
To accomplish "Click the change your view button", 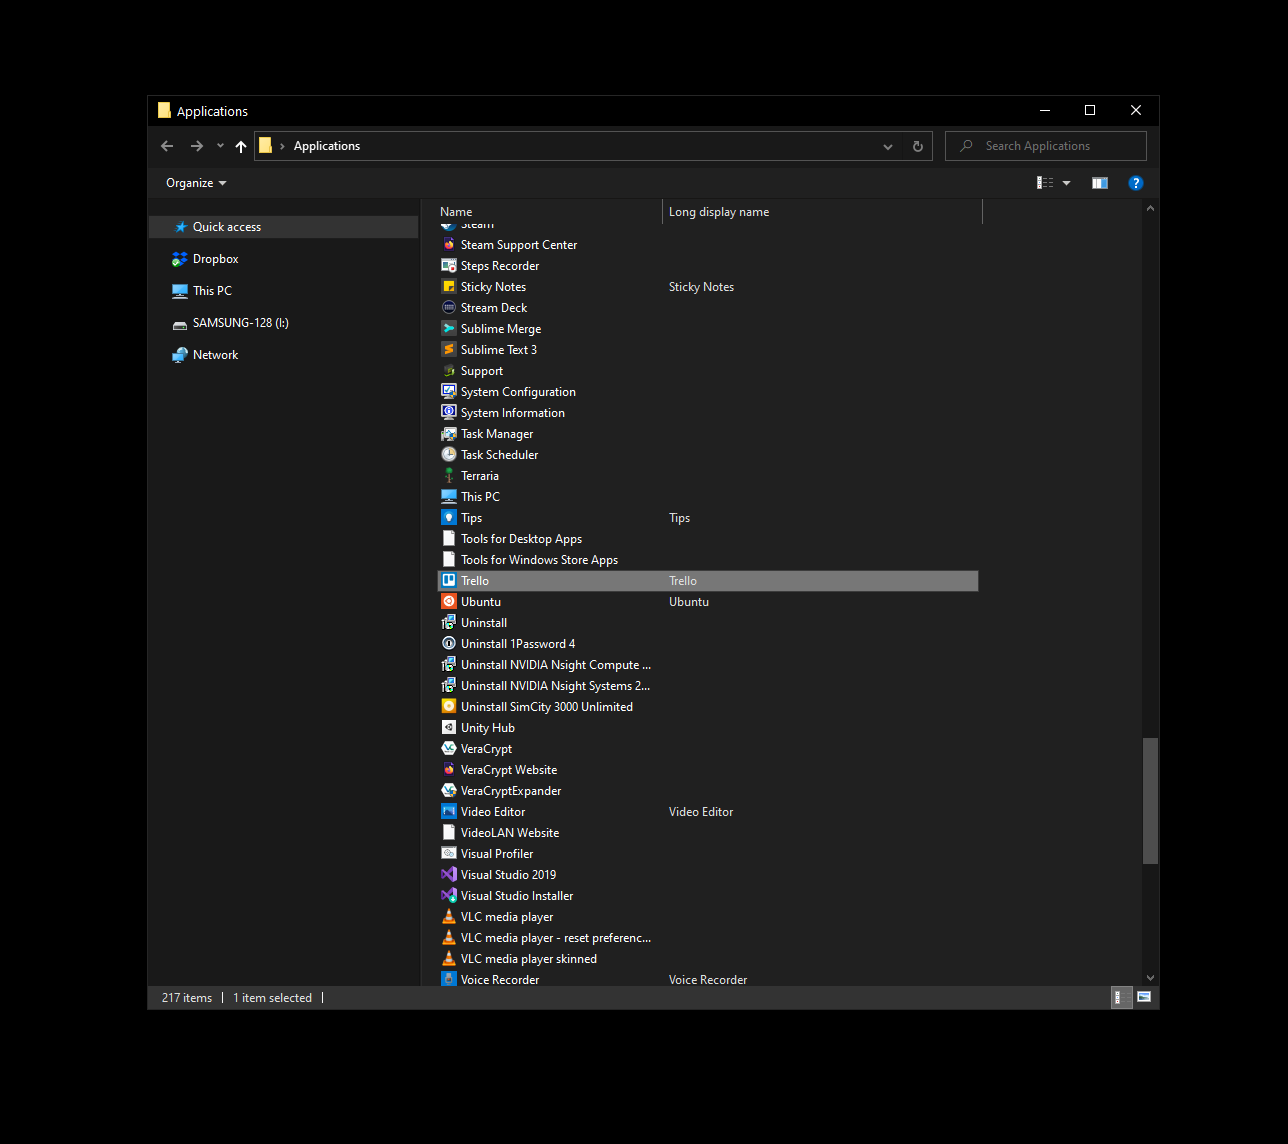I will (x=1045, y=183).
